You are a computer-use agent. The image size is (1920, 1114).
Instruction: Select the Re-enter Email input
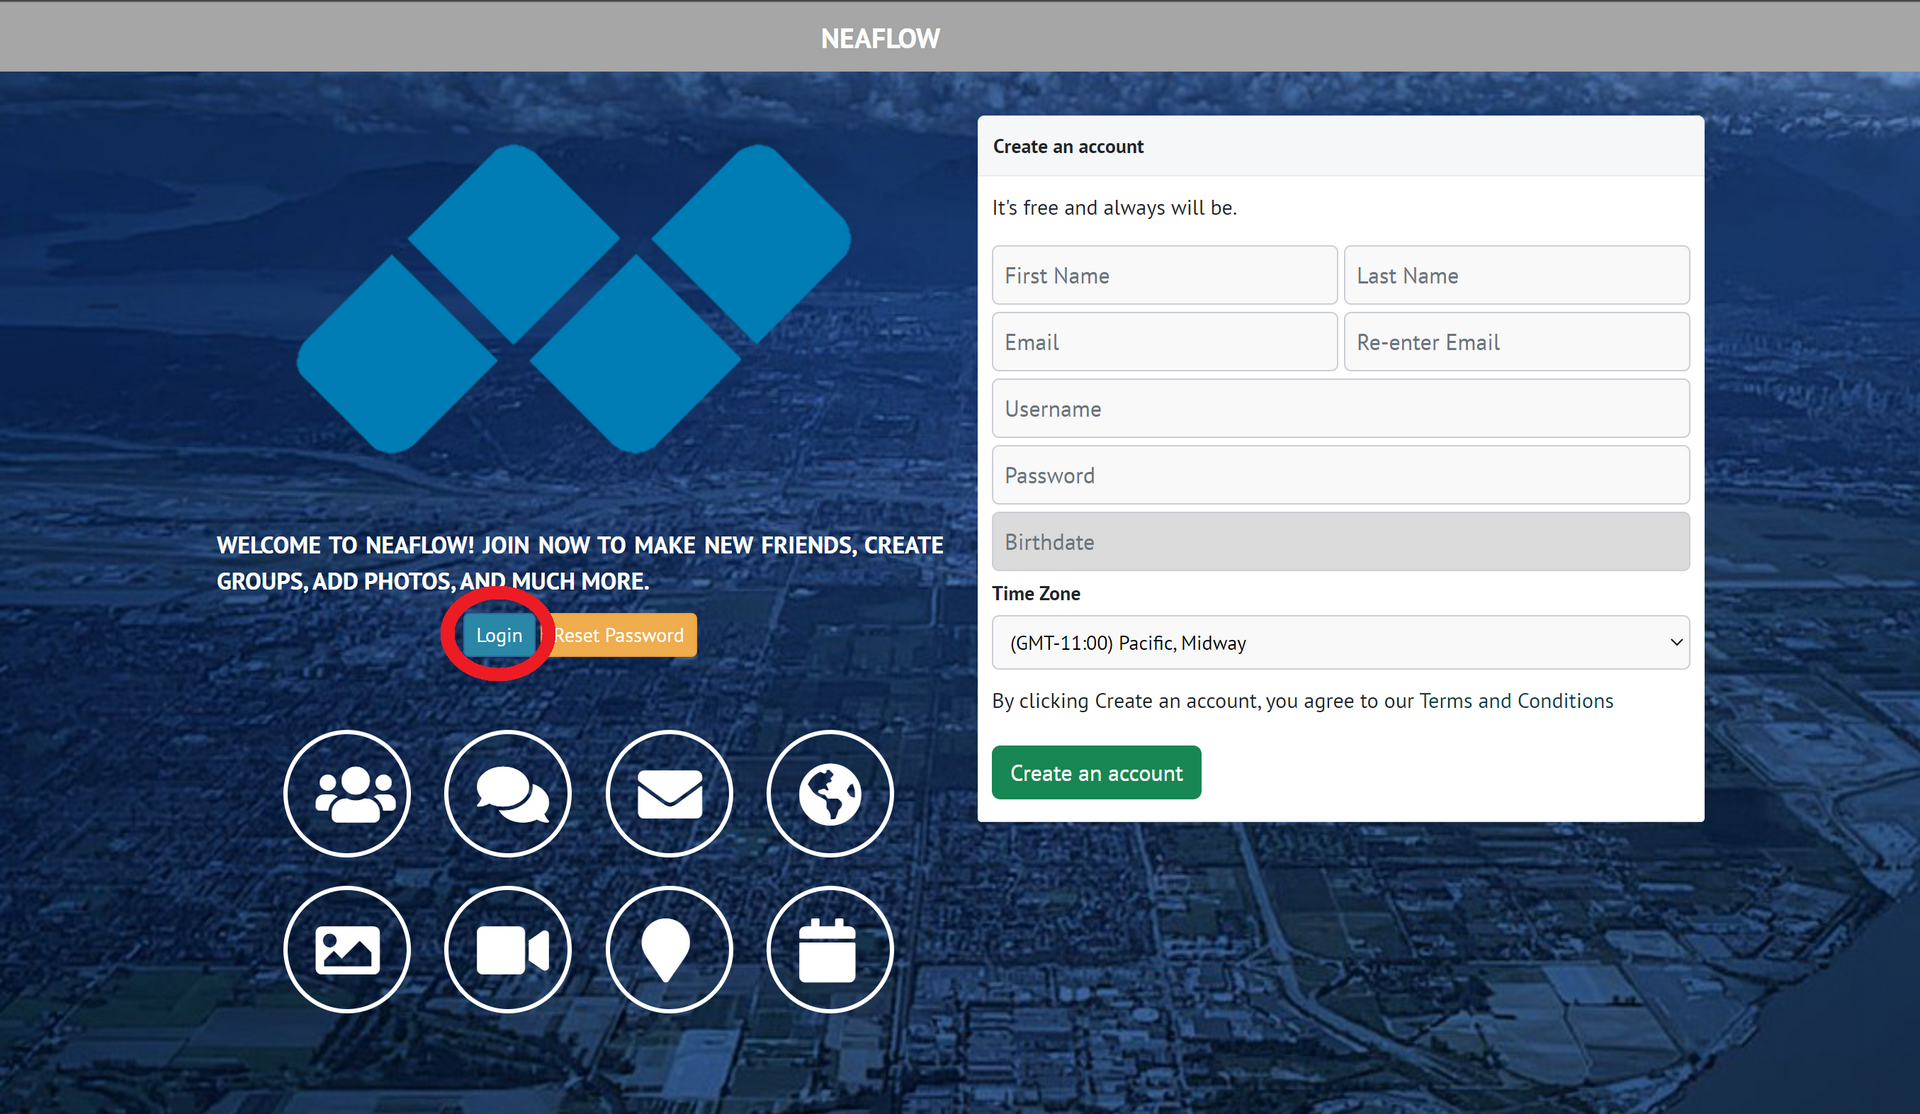pyautogui.click(x=1516, y=343)
